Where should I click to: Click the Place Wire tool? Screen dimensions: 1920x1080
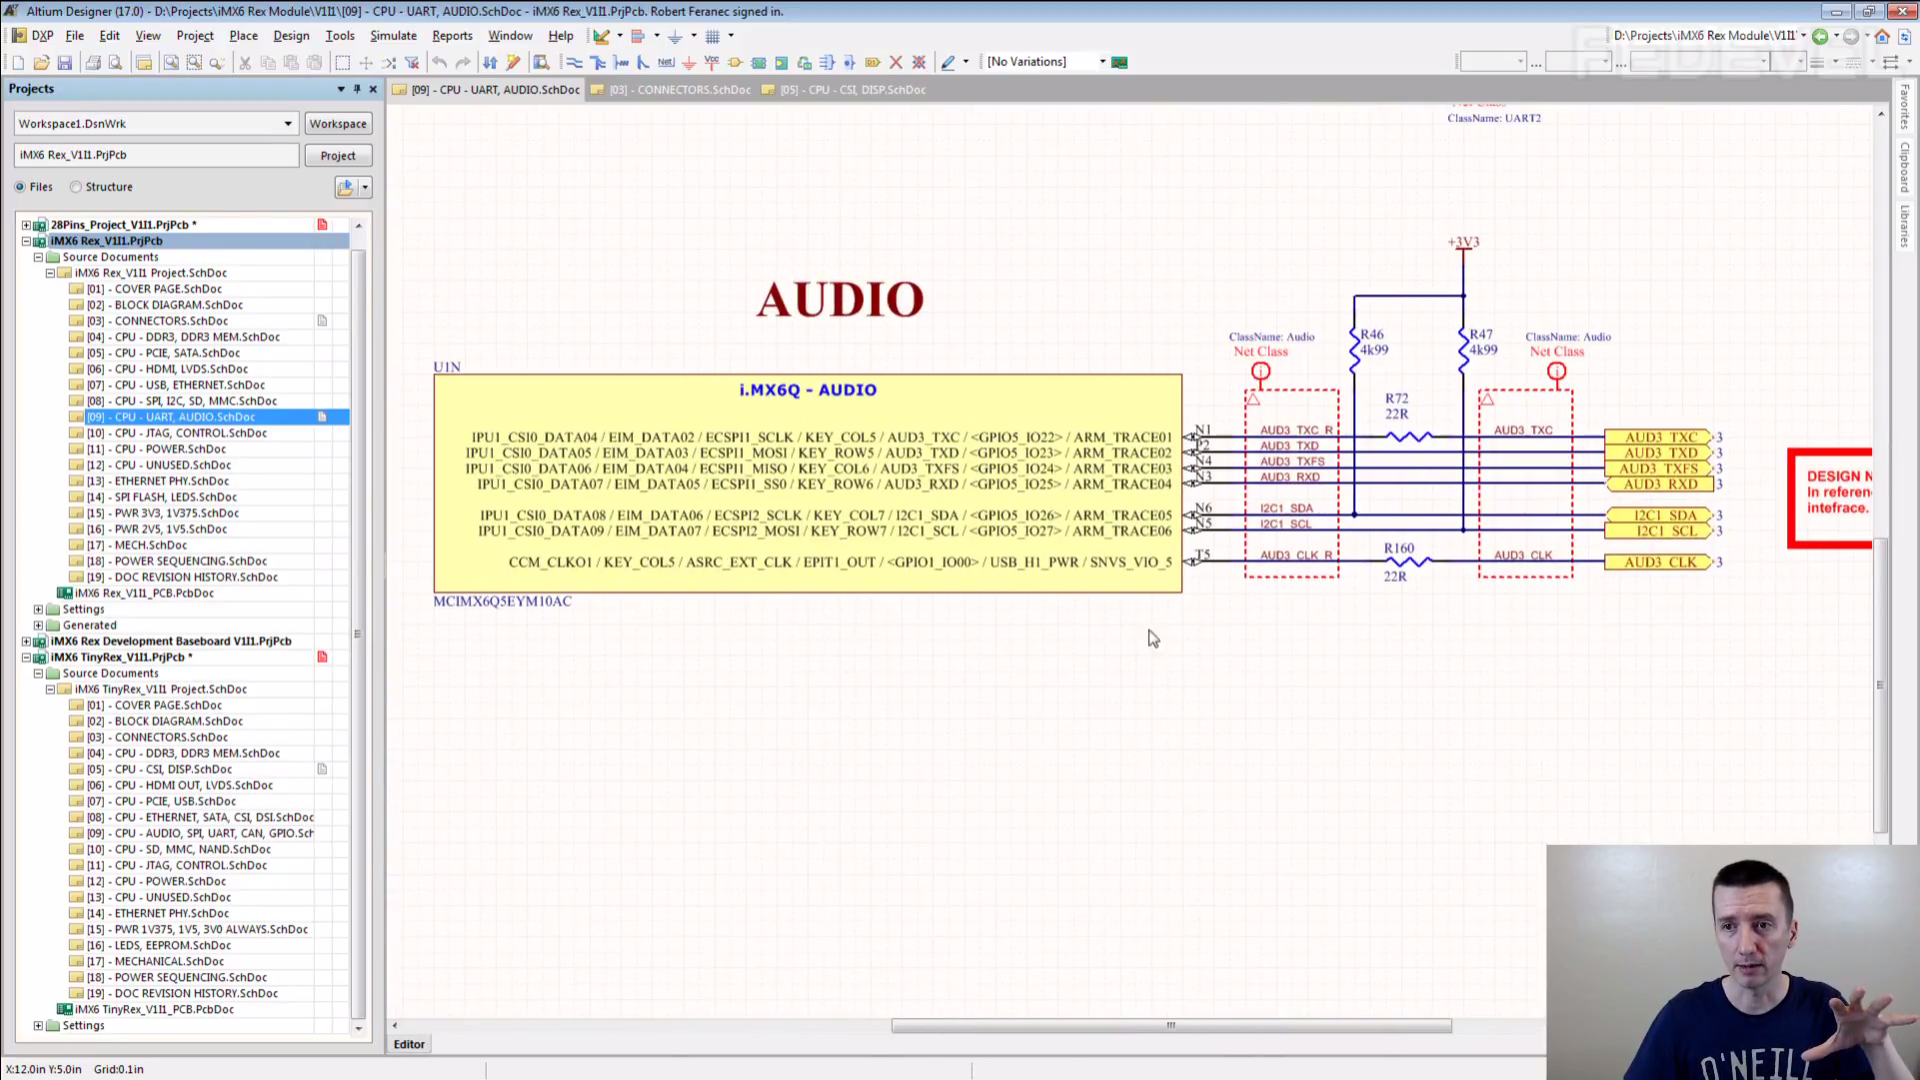point(574,62)
